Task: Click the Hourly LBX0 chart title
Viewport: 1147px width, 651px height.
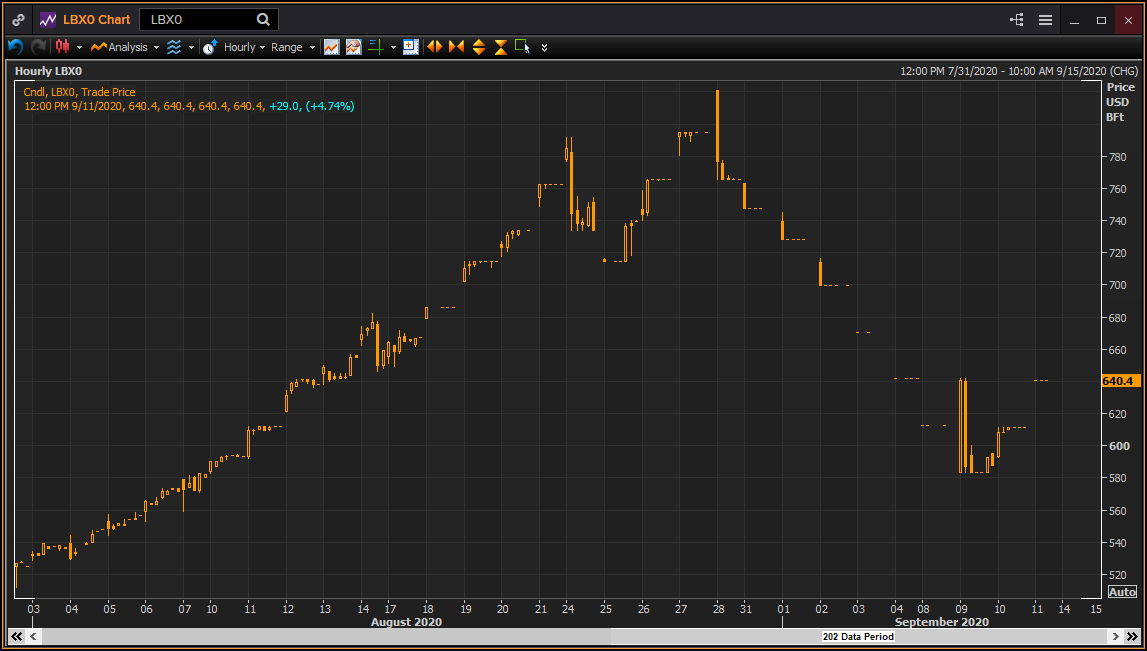Action: (x=48, y=71)
